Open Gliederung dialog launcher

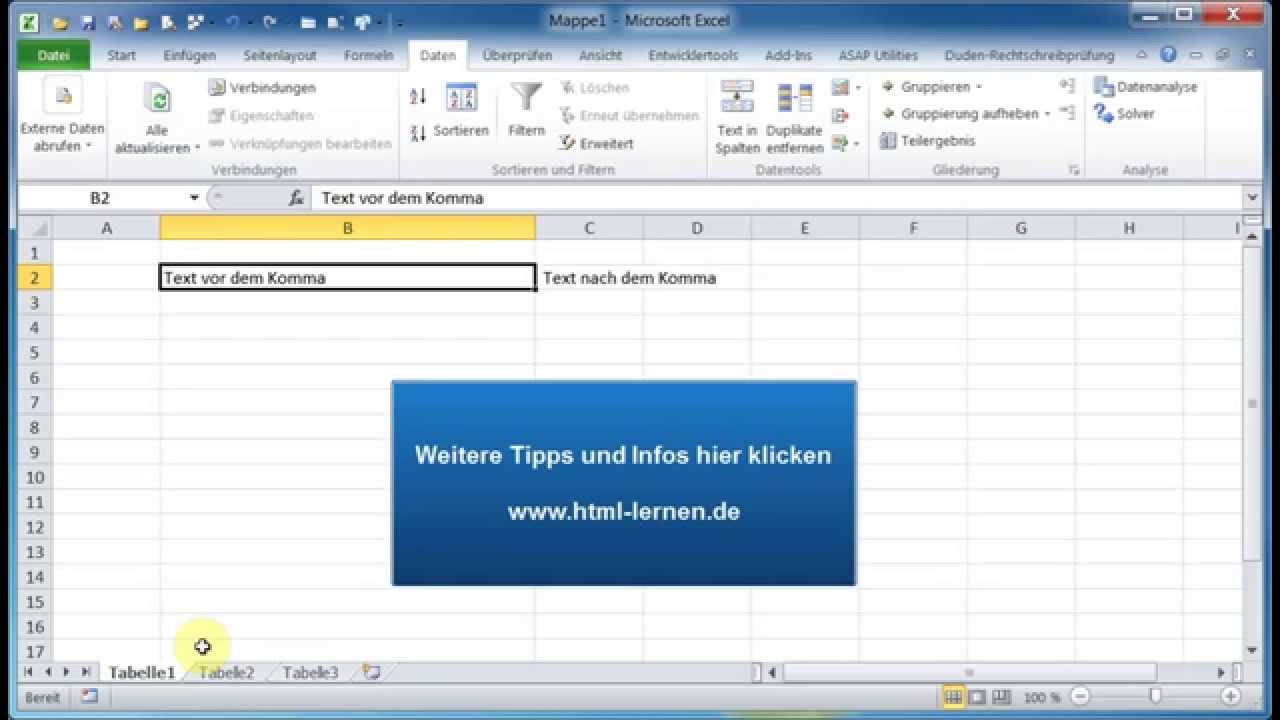pyautogui.click(x=1074, y=171)
